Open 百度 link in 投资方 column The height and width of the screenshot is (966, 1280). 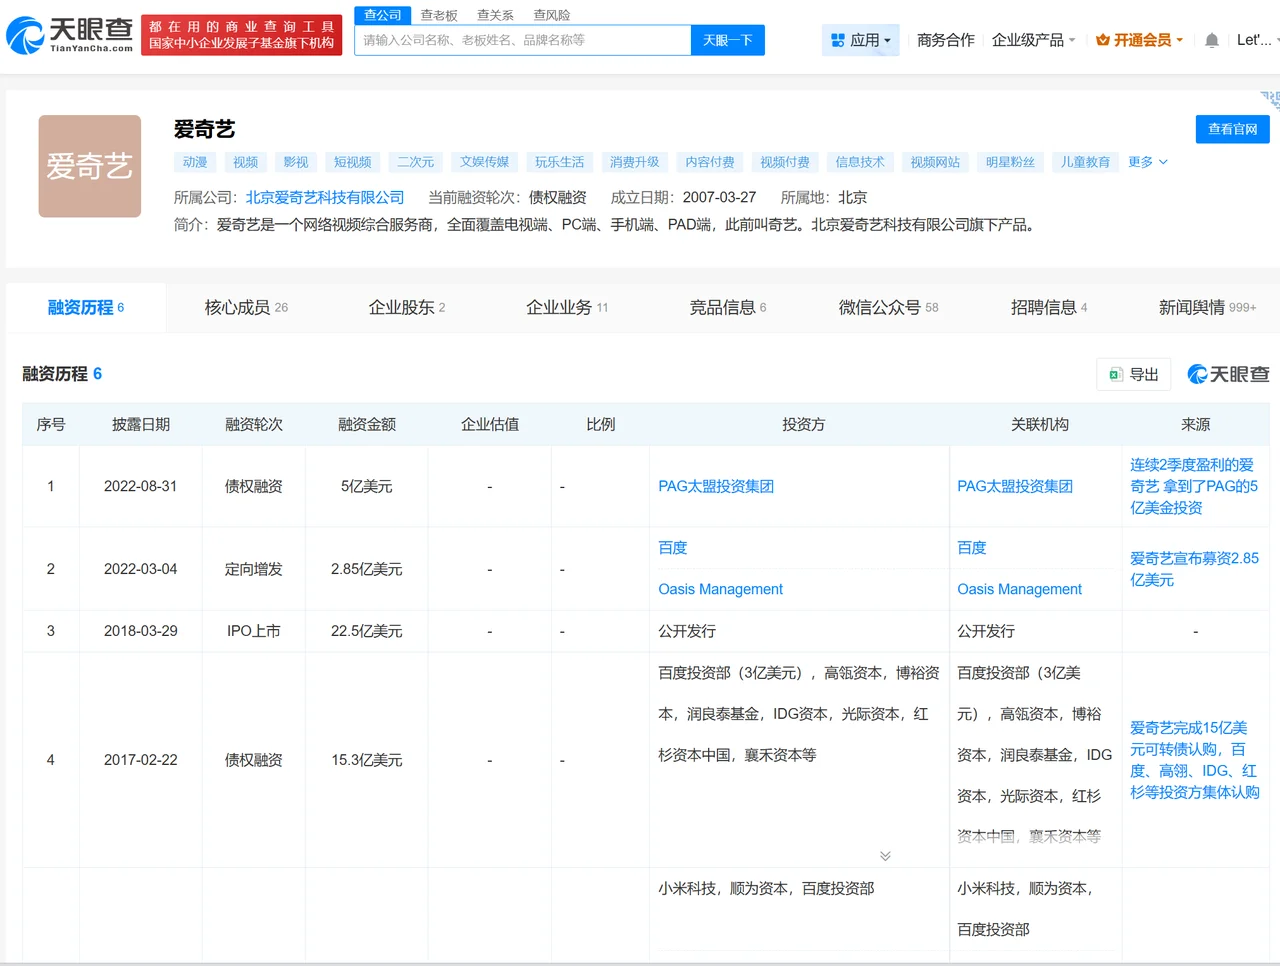click(673, 548)
